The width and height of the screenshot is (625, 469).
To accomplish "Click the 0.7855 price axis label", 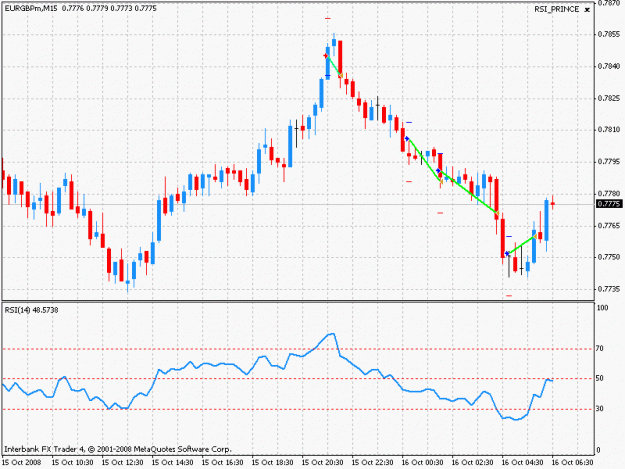I will click(609, 34).
